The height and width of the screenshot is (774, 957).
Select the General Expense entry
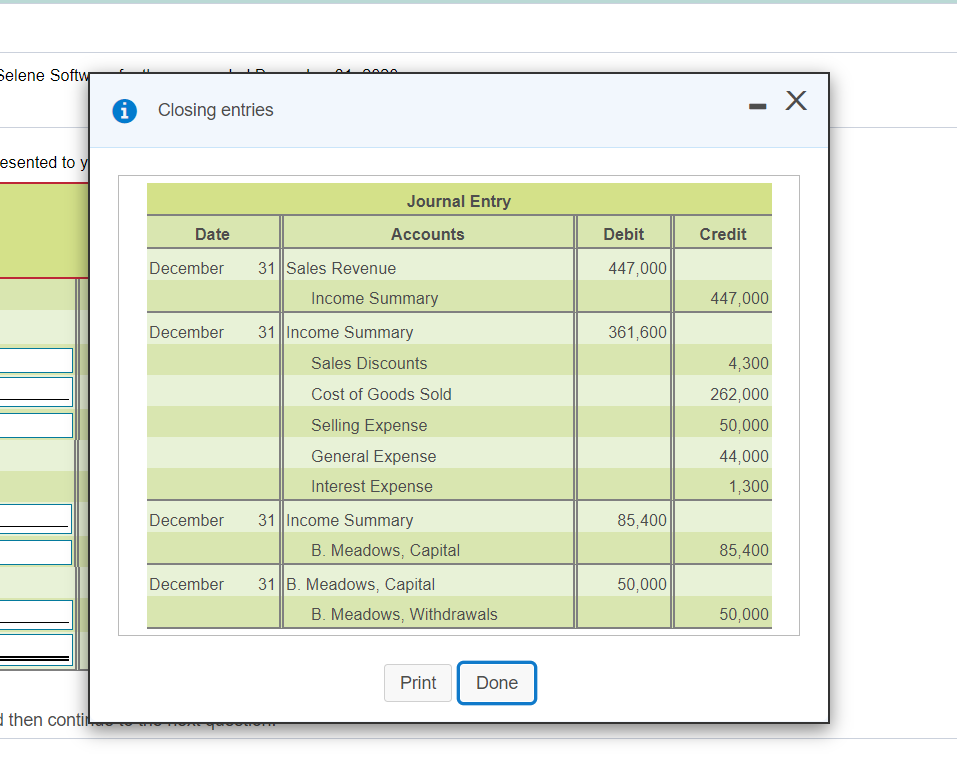373,456
